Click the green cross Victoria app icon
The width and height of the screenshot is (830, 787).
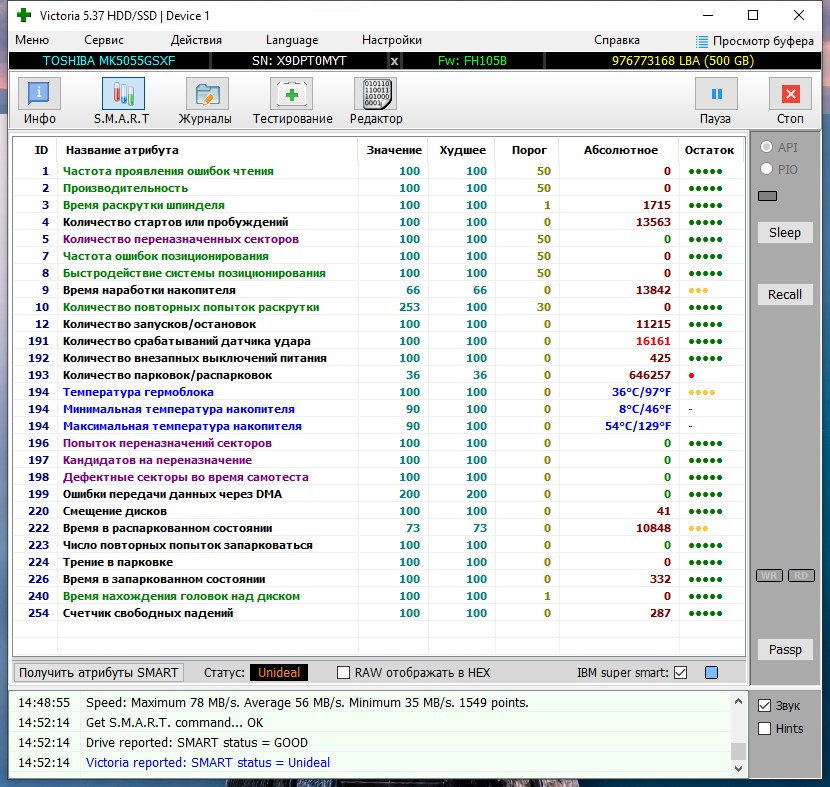click(x=24, y=15)
